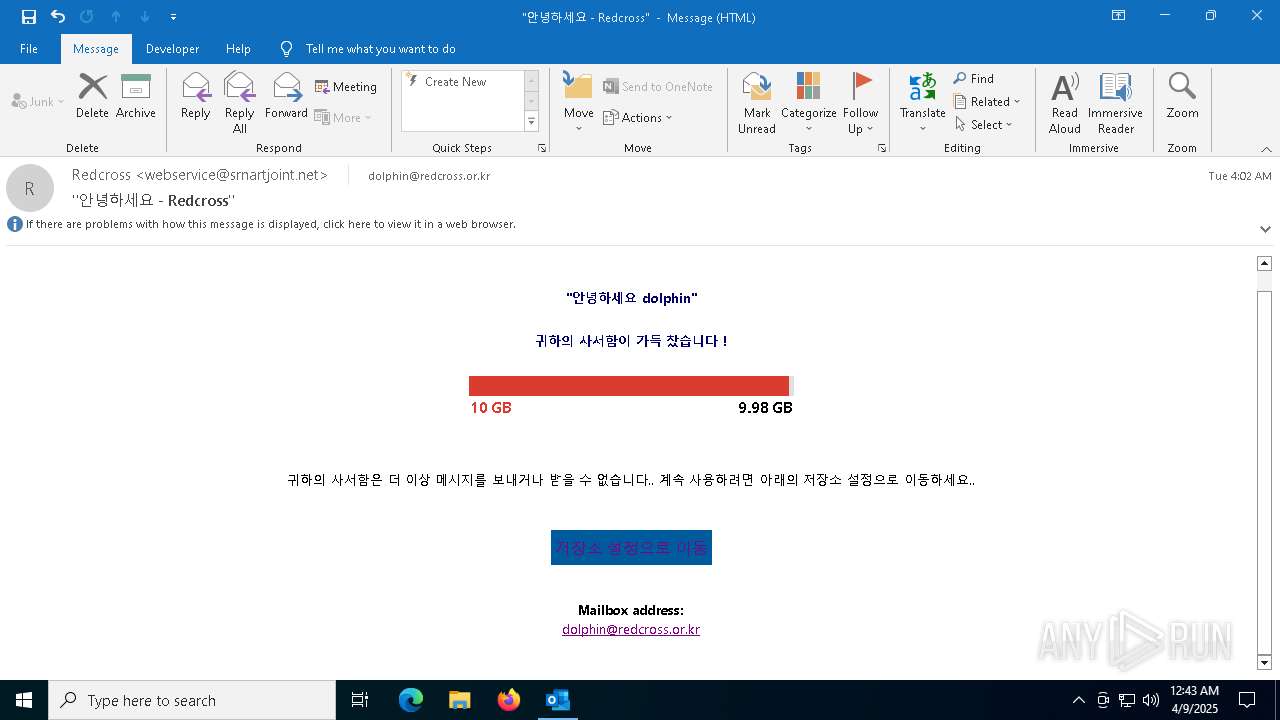1280x720 pixels.
Task: Switch to the Developer ribbon tab
Action: 172,49
